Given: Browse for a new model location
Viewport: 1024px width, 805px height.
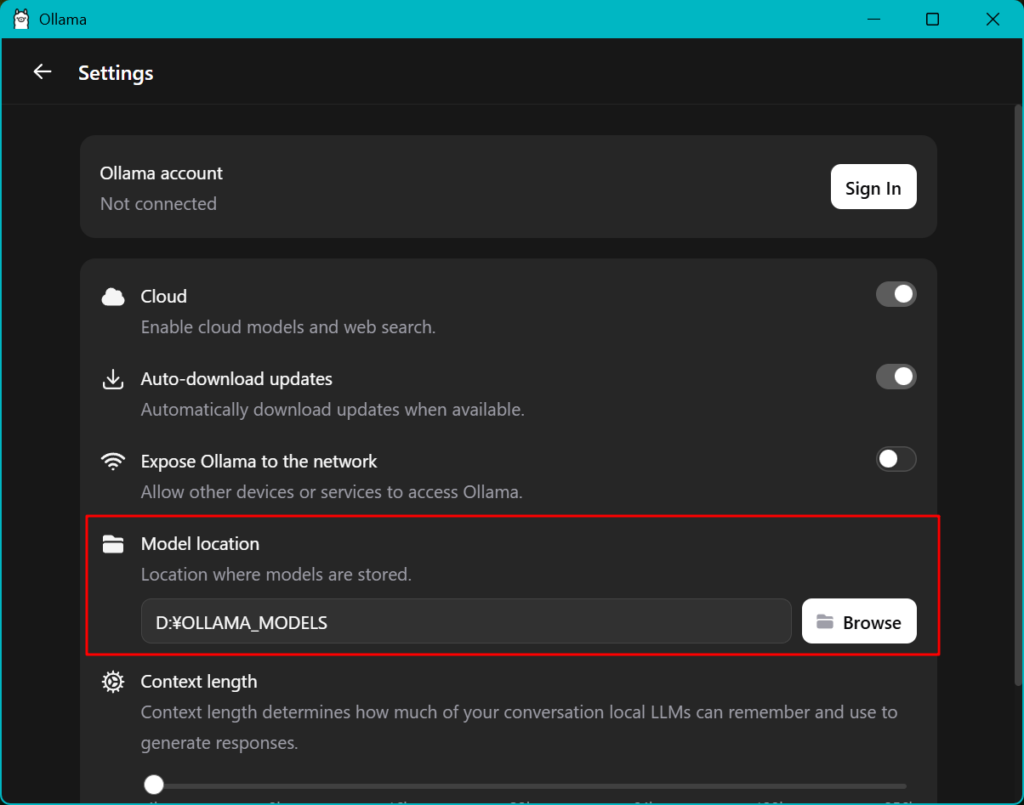Looking at the screenshot, I should click(859, 621).
